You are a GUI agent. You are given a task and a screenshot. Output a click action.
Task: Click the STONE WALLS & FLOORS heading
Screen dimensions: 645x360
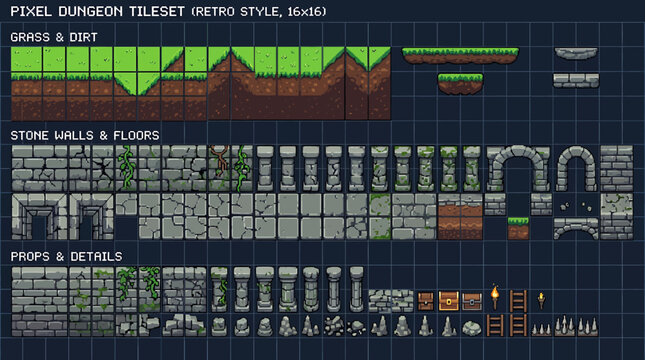point(85,135)
